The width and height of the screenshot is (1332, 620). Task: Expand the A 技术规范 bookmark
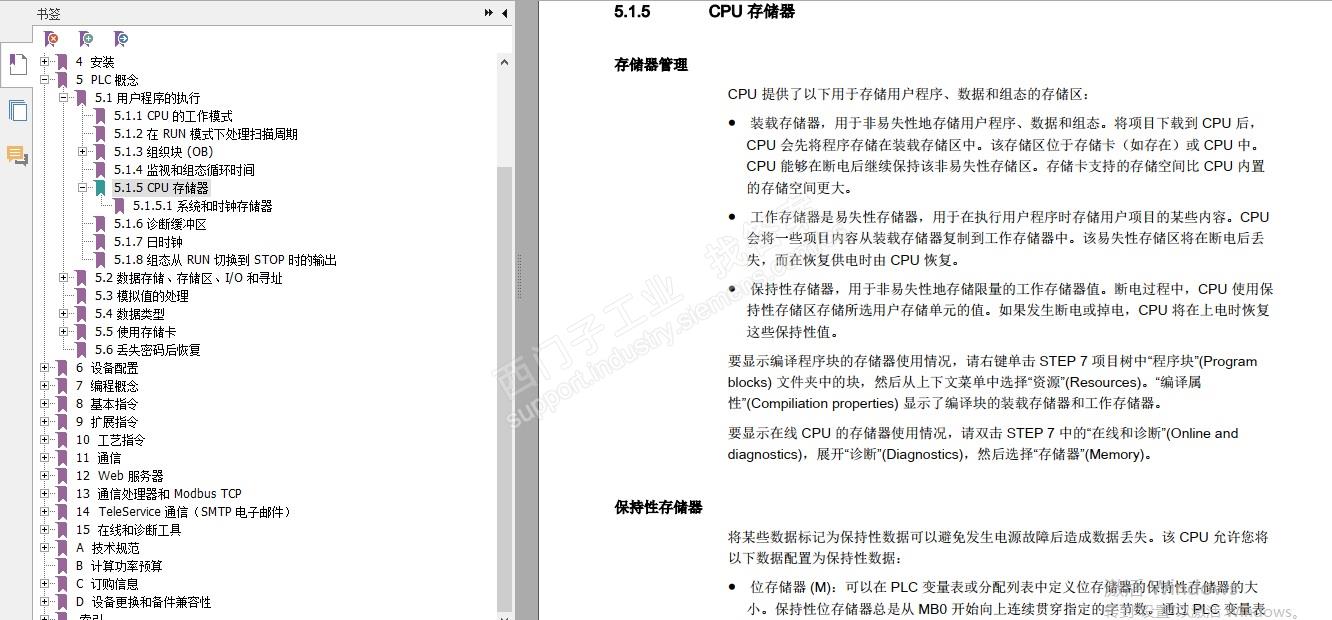pyautogui.click(x=44, y=548)
